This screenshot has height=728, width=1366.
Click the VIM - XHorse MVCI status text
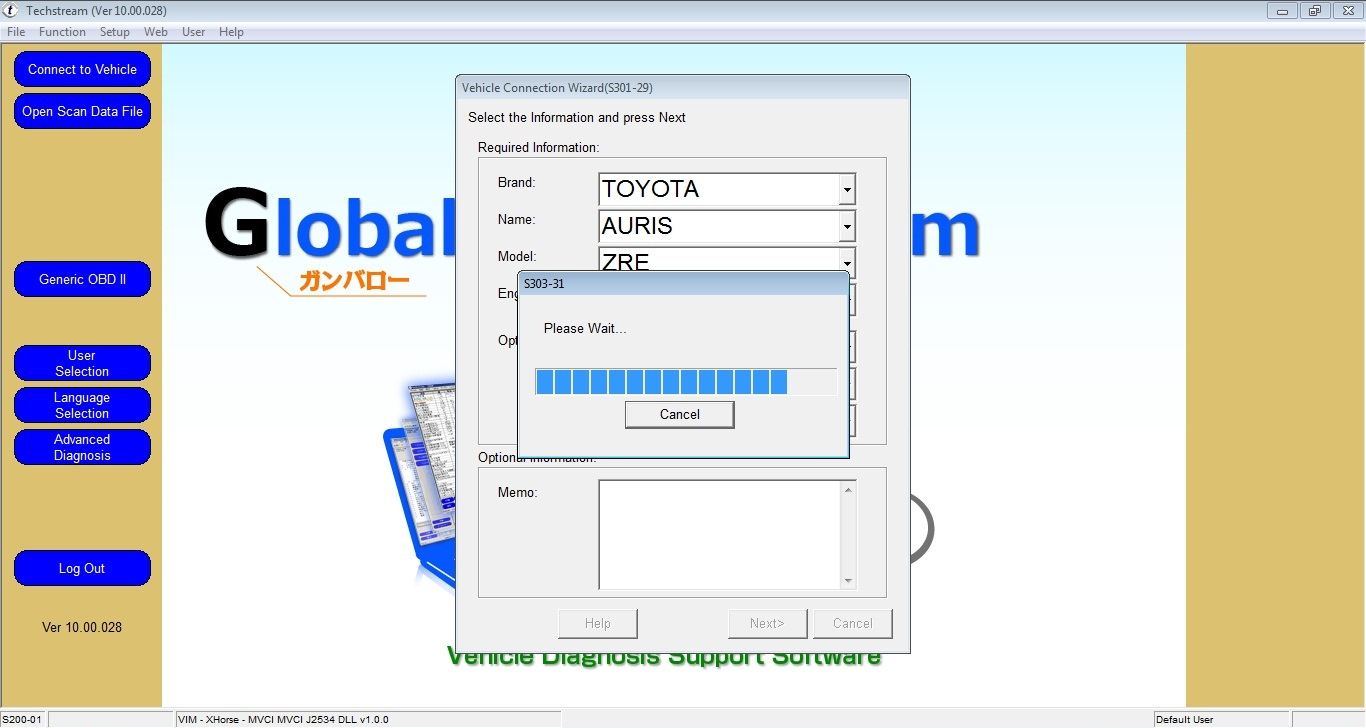coord(283,720)
